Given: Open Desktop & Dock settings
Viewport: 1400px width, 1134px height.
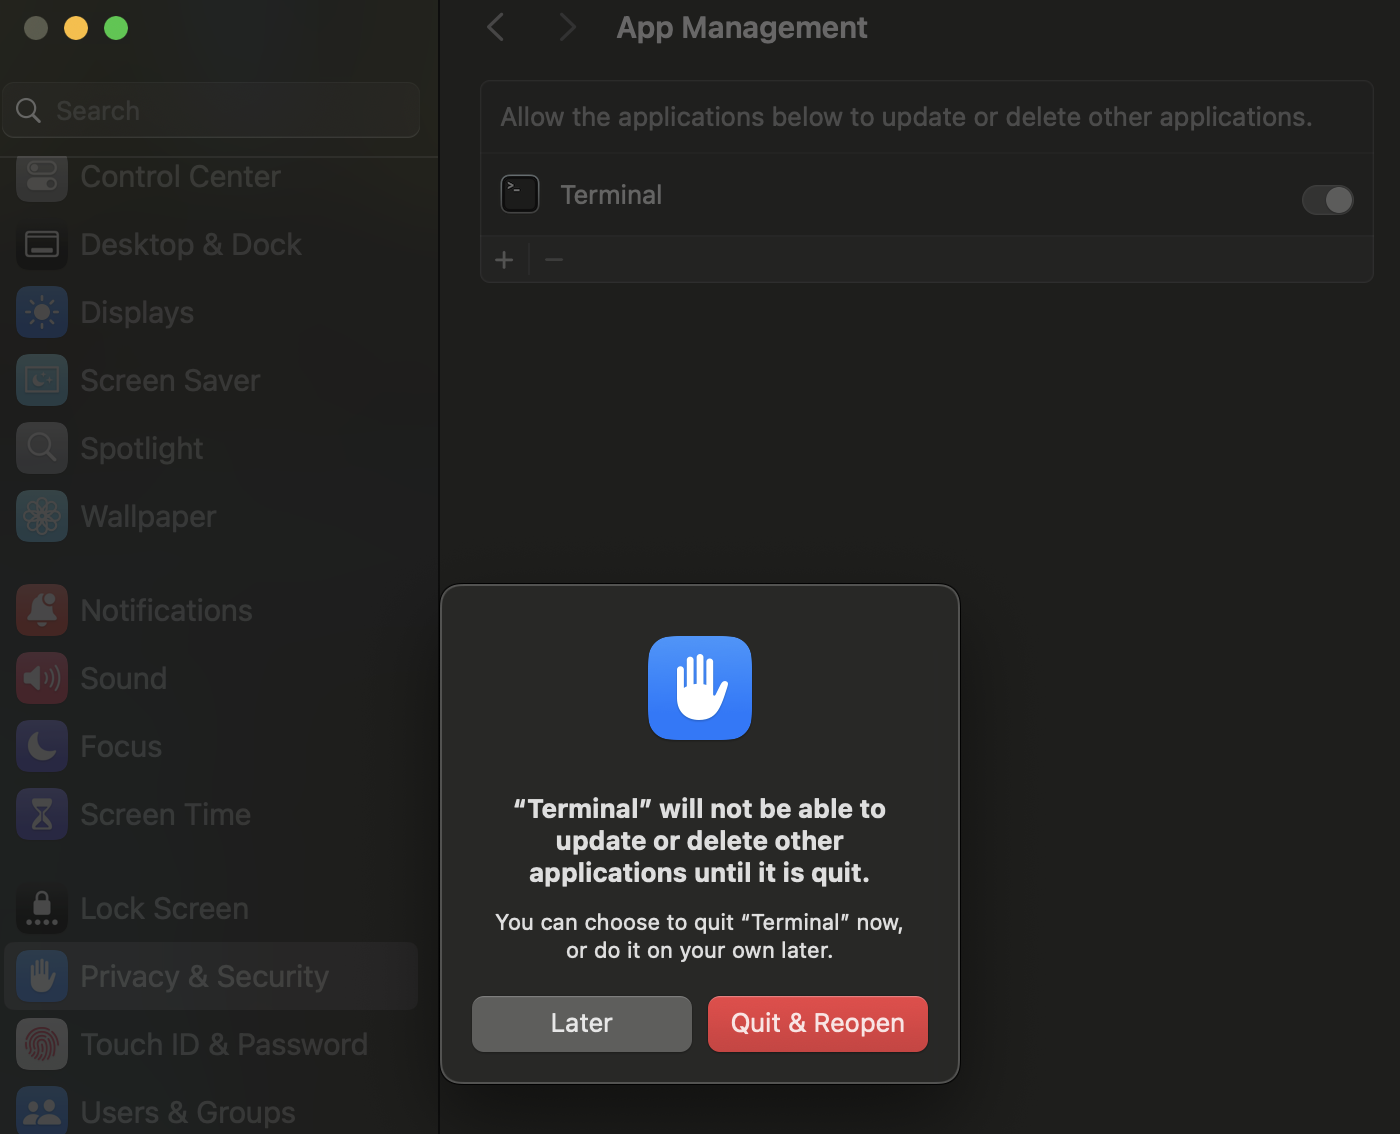Looking at the screenshot, I should 211,244.
